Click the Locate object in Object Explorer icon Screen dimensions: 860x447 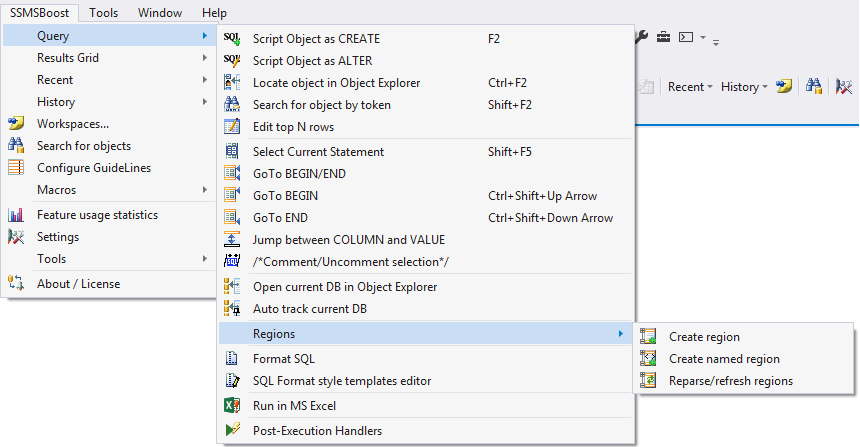[232, 83]
